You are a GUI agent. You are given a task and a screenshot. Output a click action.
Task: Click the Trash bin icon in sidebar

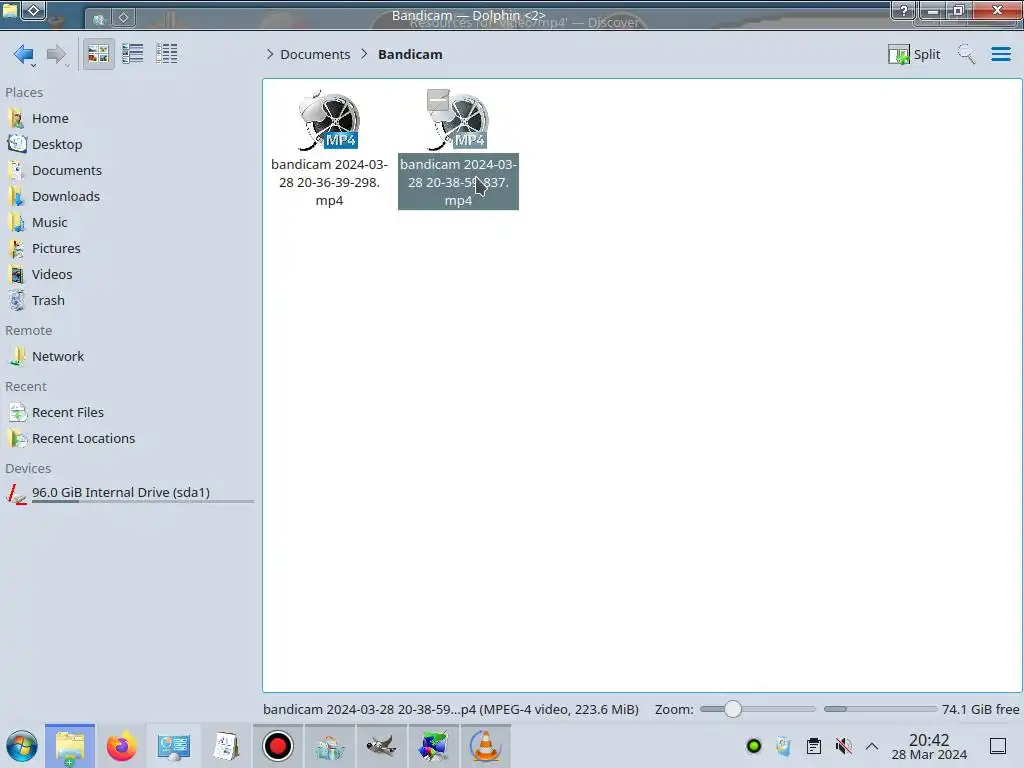[17, 301]
